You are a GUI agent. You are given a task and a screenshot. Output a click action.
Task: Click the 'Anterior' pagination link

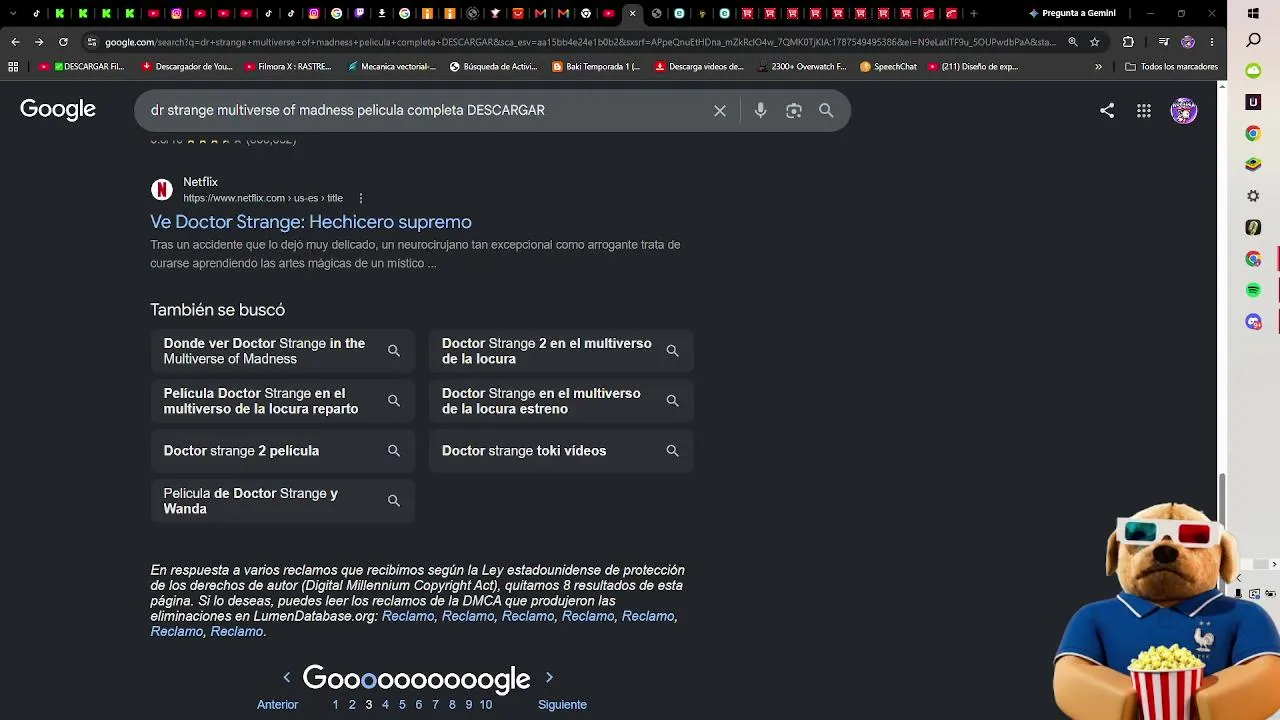277,705
